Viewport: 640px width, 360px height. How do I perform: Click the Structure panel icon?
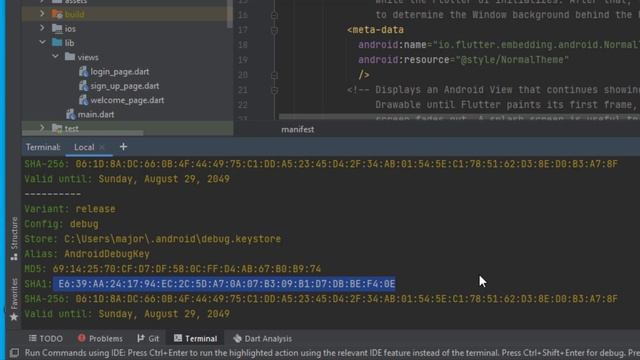tap(14, 256)
